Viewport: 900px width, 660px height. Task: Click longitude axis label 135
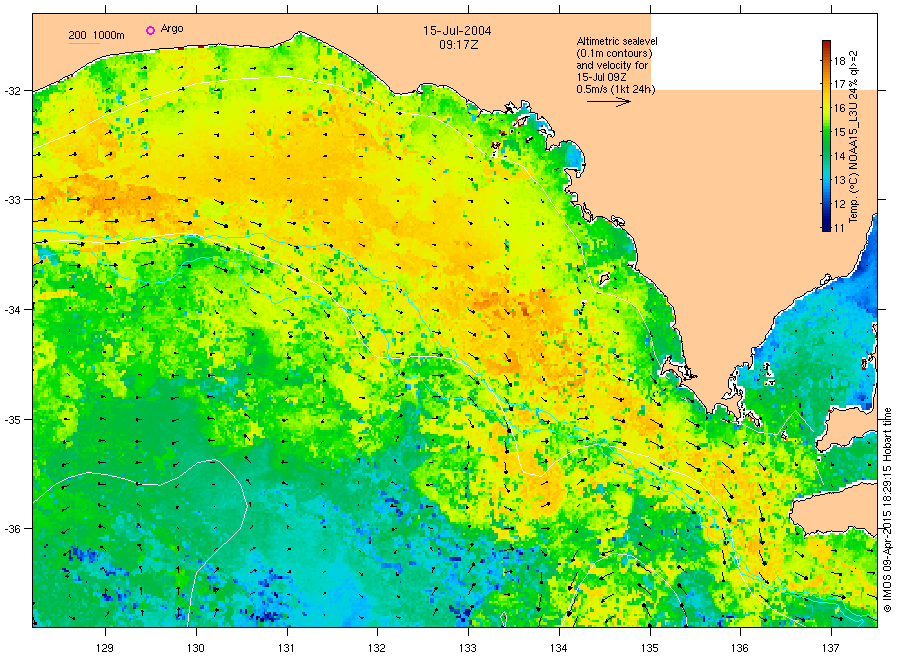650,649
